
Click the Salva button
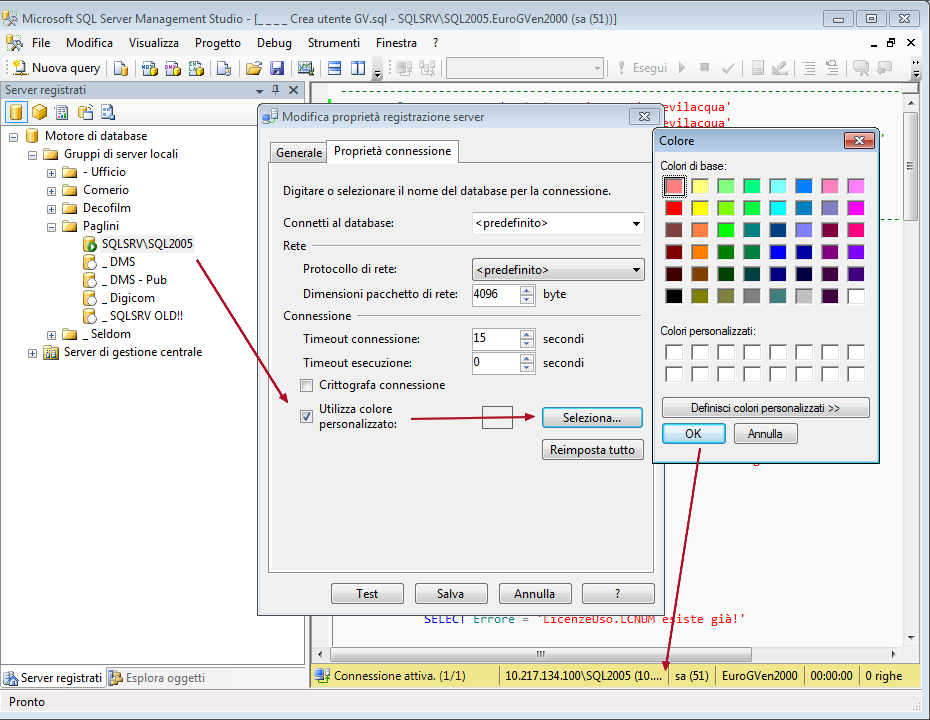pos(451,594)
